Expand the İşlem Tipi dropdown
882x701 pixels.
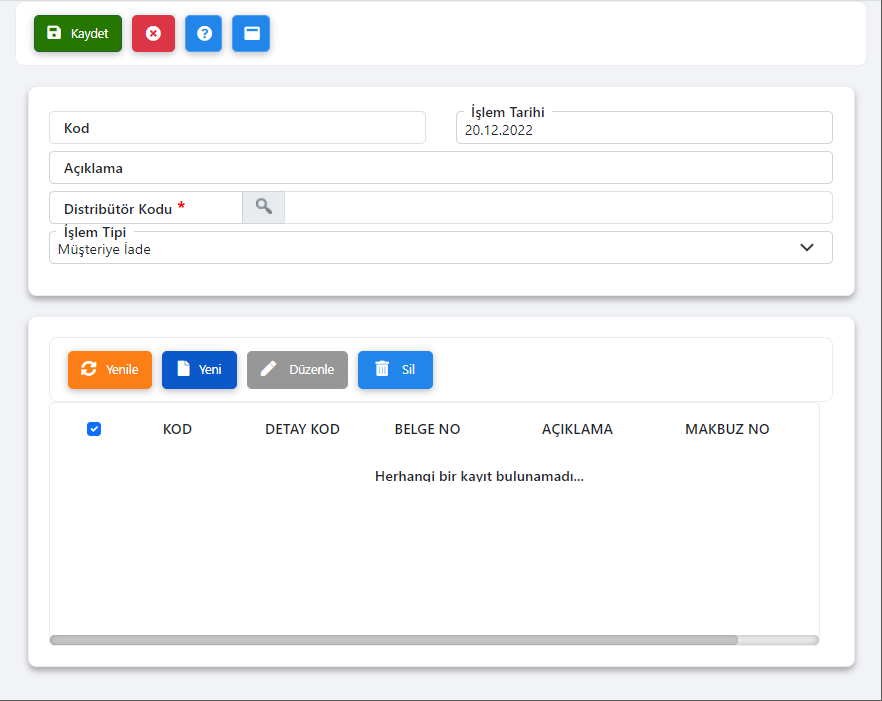click(x=440, y=249)
